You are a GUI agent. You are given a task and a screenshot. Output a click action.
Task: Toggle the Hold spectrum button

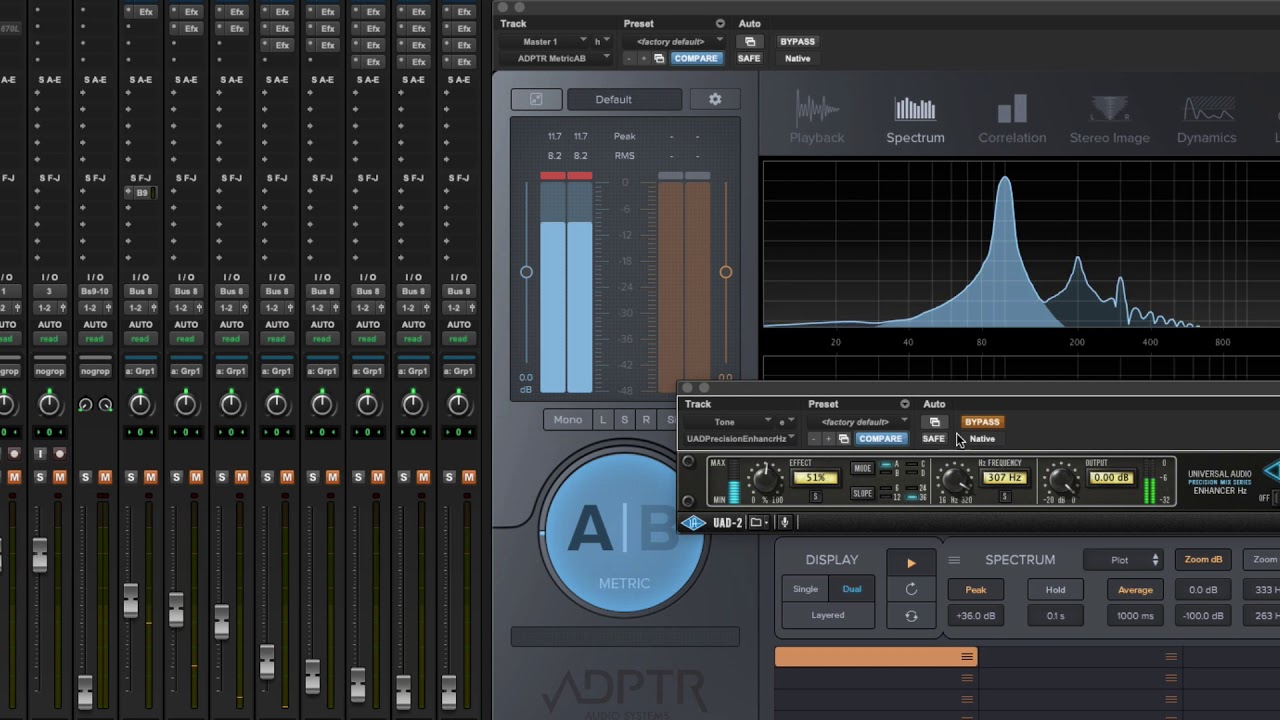coord(1055,590)
